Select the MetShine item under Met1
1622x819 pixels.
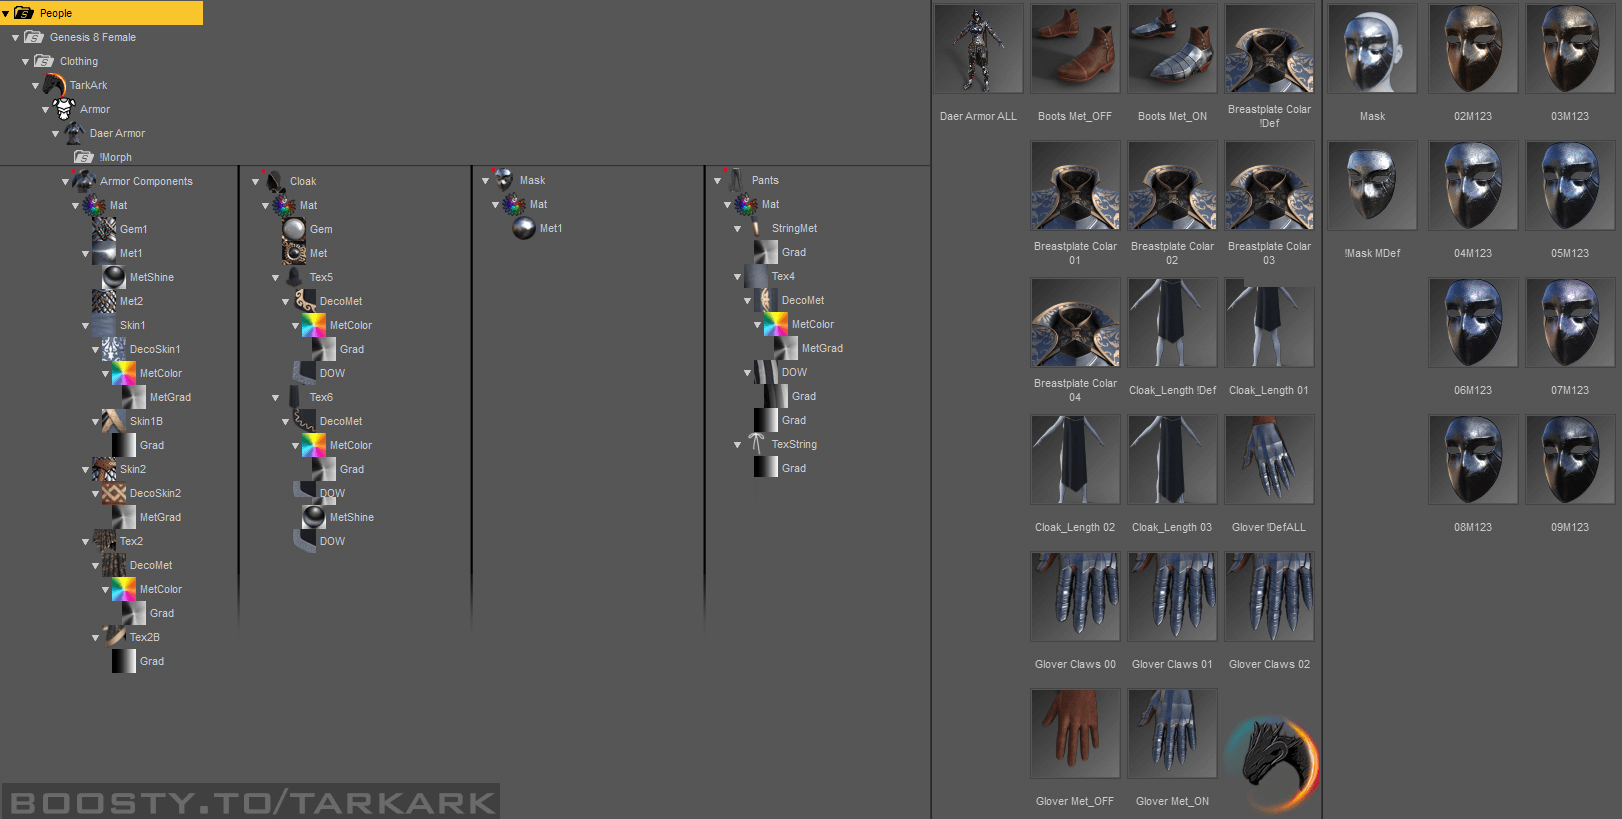151,277
